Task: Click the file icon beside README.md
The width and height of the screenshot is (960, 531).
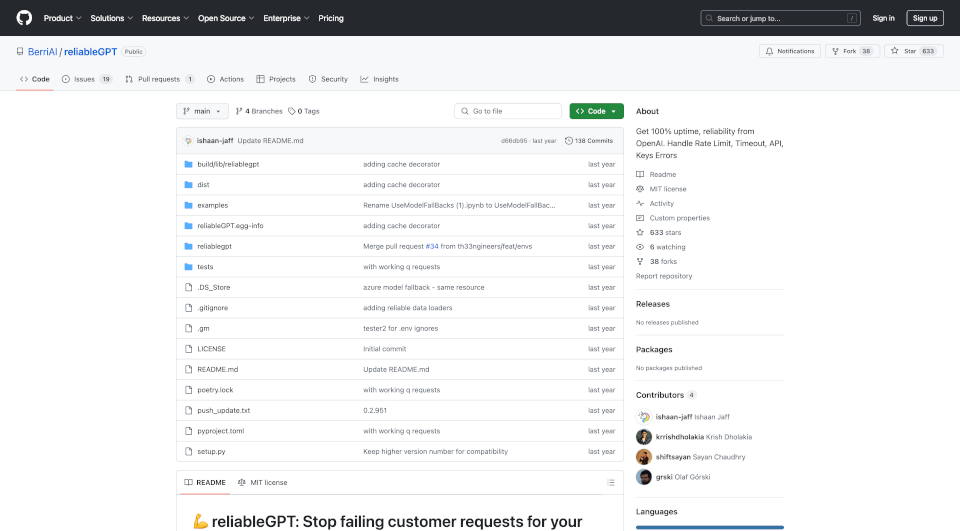Action: [189, 369]
